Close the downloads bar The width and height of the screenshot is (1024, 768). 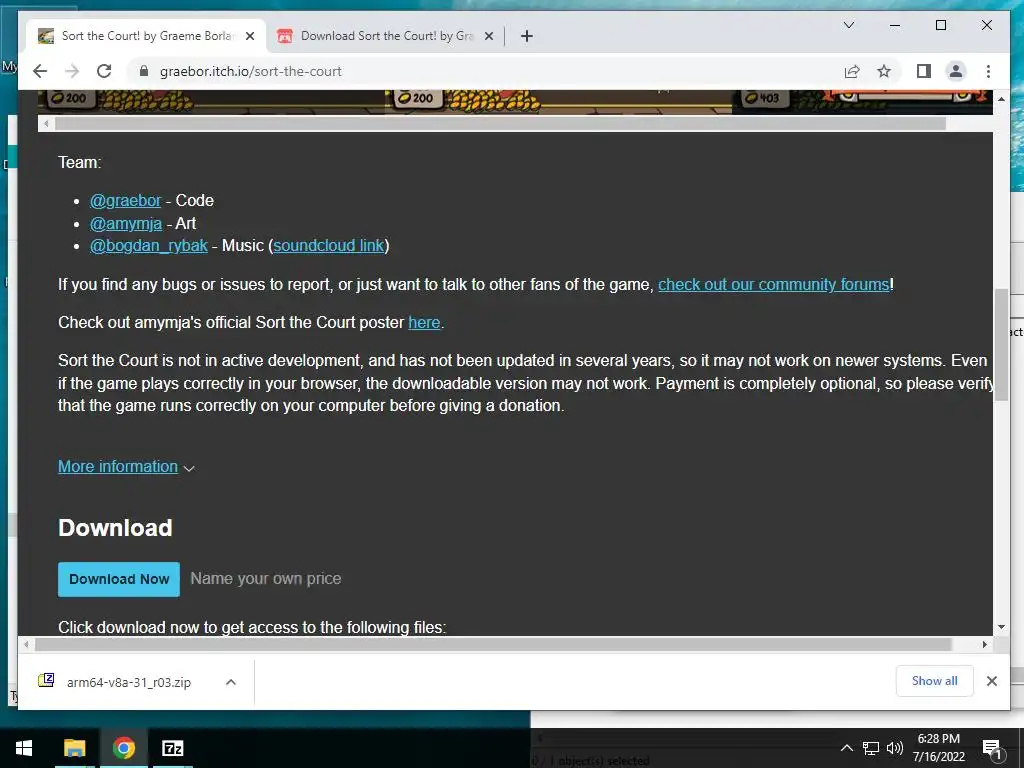click(x=991, y=681)
